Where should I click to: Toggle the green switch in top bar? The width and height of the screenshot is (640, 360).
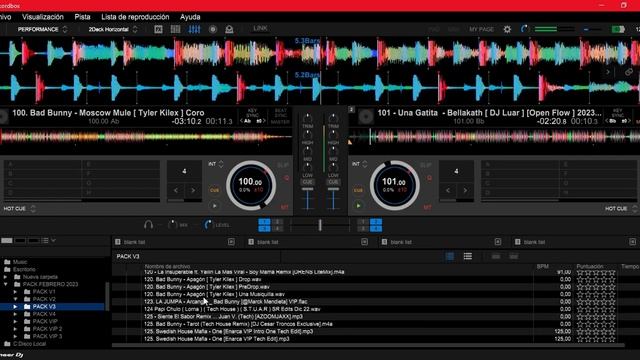pyautogui.click(x=618, y=29)
